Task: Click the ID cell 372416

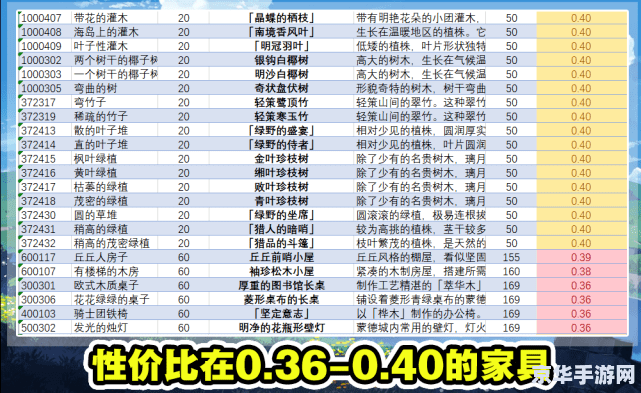Action: (38, 173)
